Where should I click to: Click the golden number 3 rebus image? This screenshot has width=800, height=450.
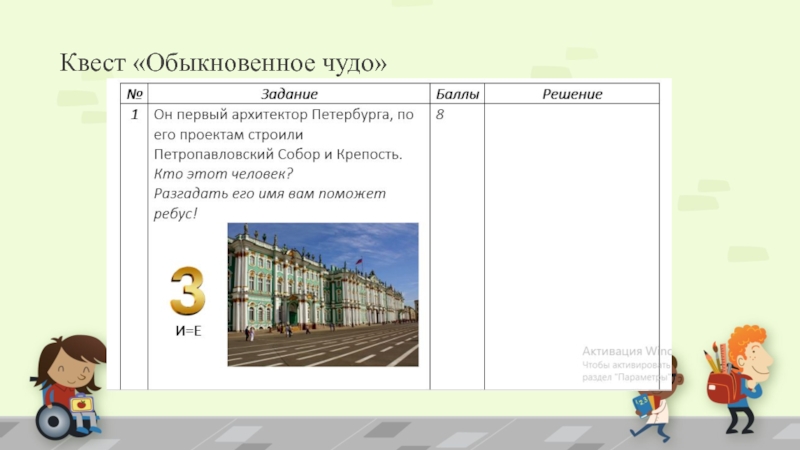187,291
